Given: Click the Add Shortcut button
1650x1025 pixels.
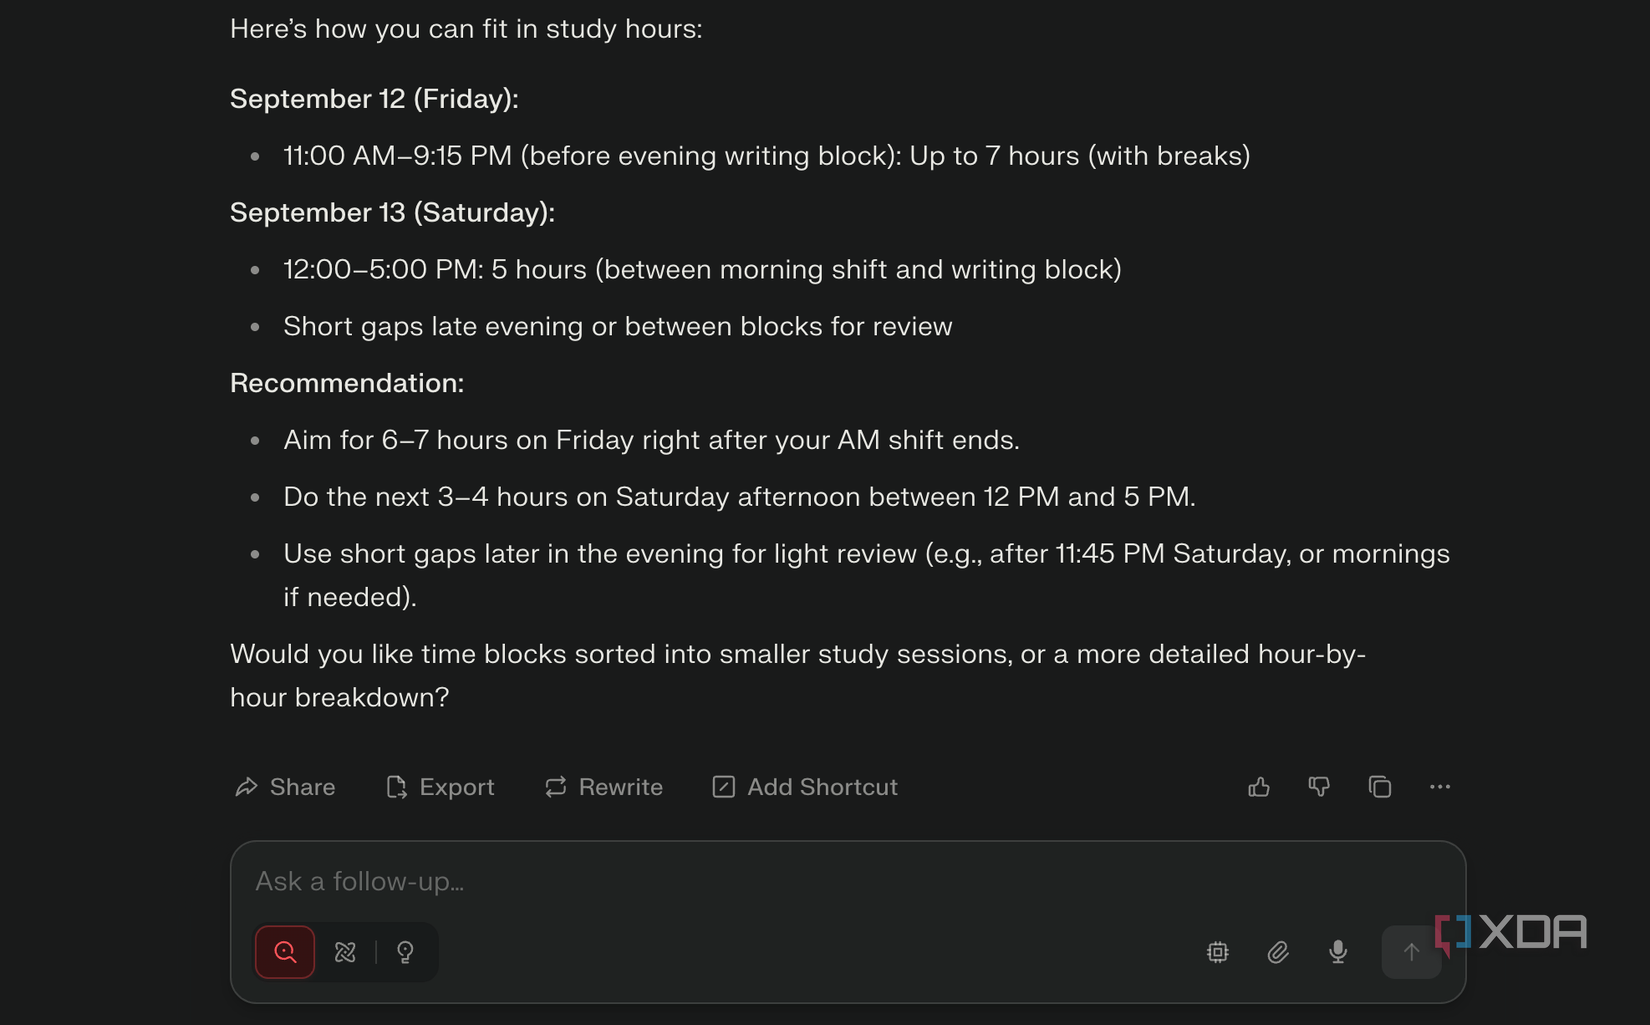Looking at the screenshot, I should pyautogui.click(x=805, y=787).
